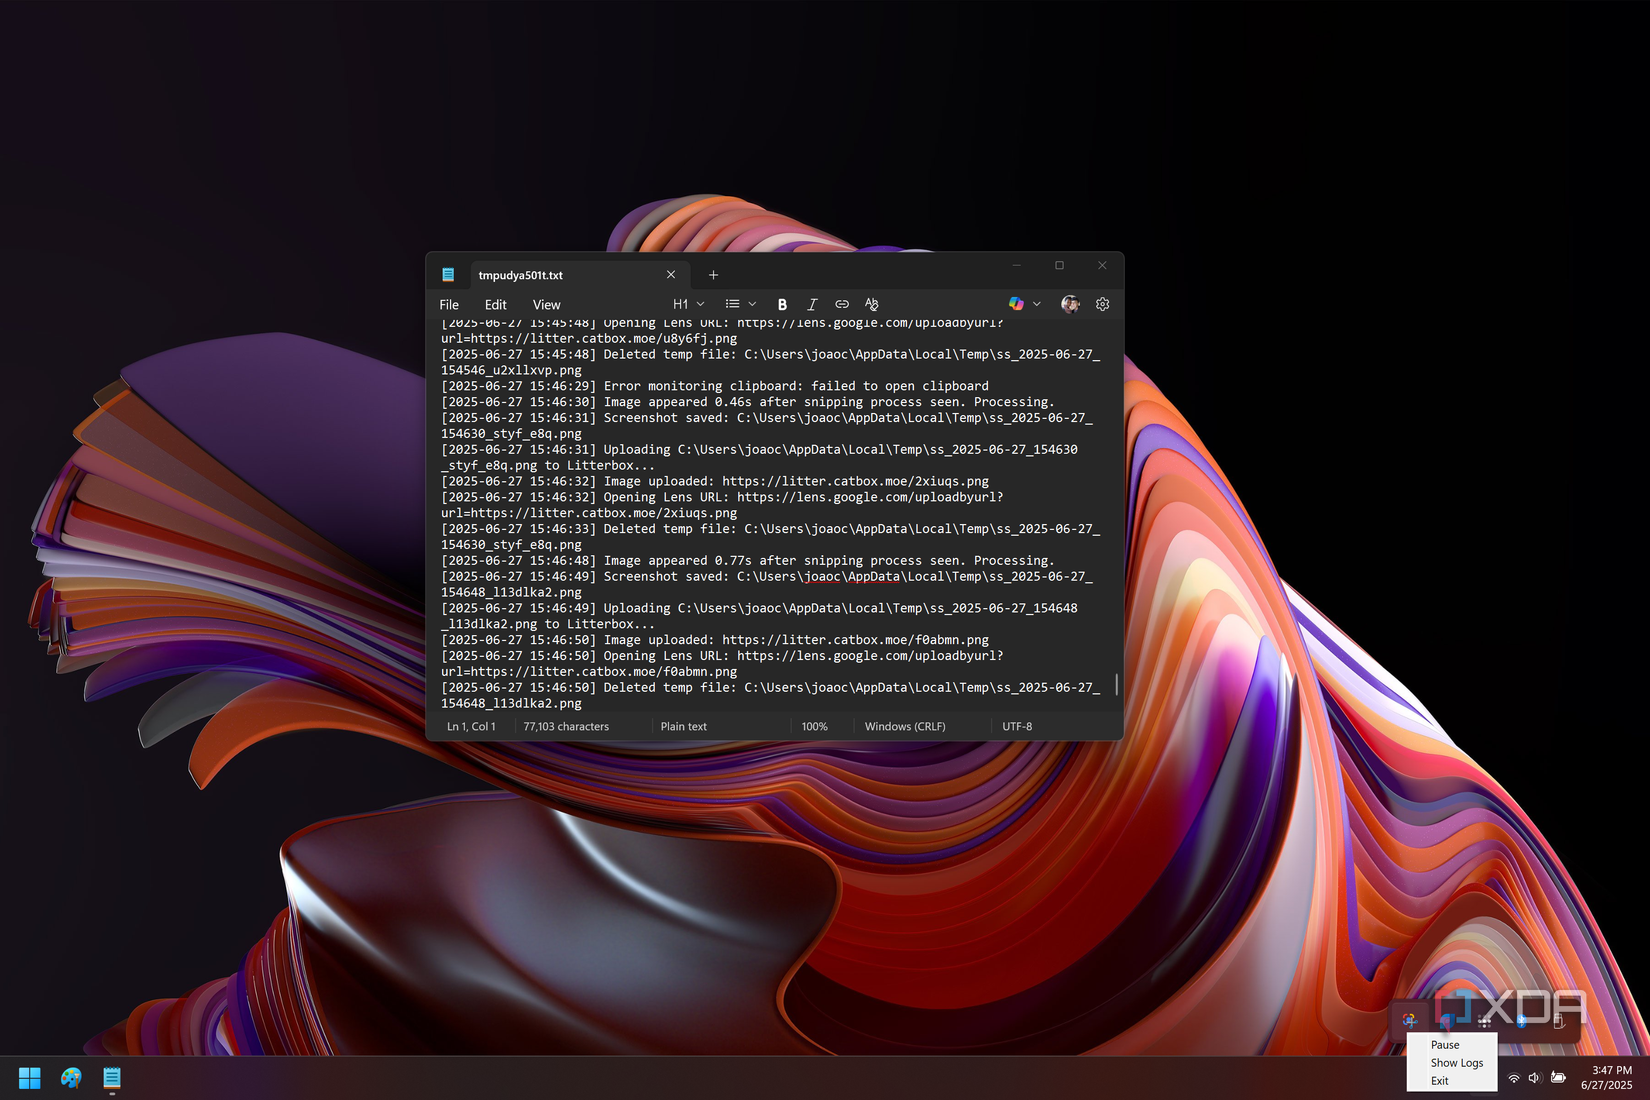This screenshot has height=1100, width=1650.
Task: Expand the Copilot dropdown chevron
Action: click(1037, 304)
